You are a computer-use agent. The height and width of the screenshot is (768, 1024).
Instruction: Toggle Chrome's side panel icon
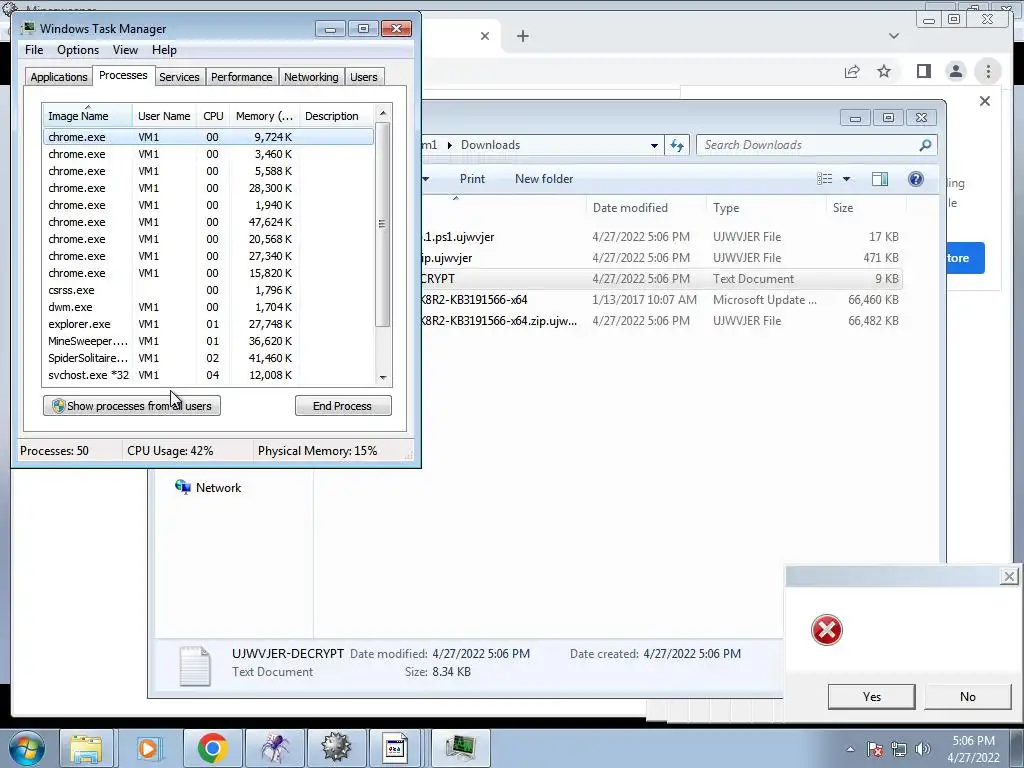point(923,71)
